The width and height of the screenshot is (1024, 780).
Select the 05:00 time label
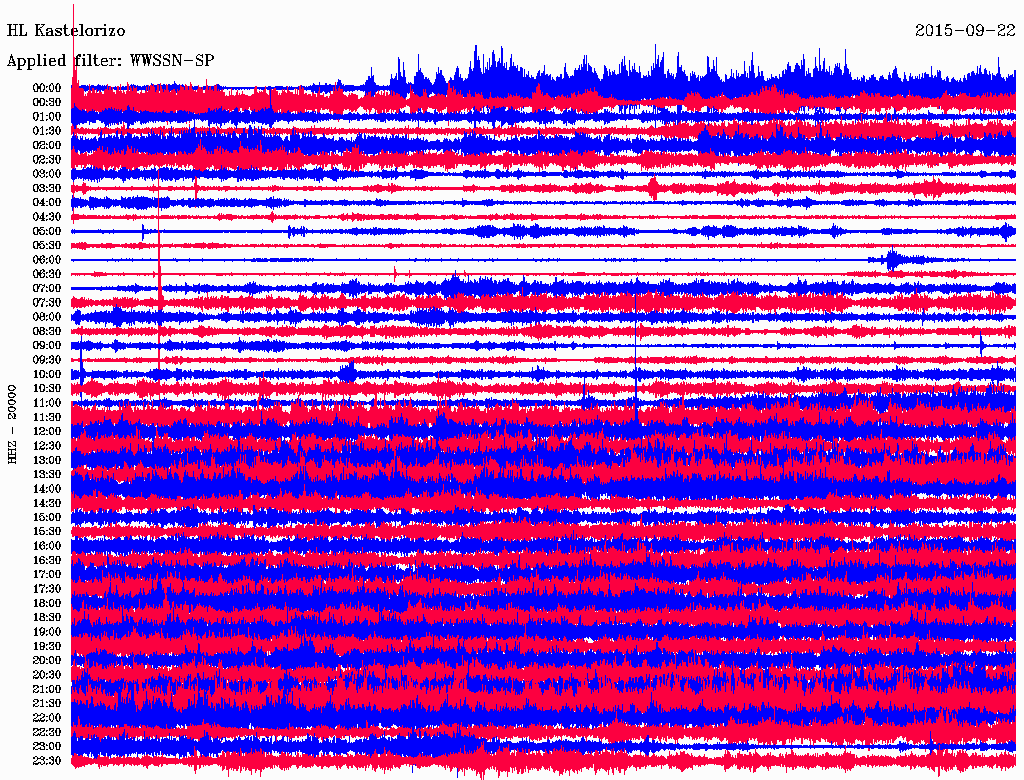47,231
